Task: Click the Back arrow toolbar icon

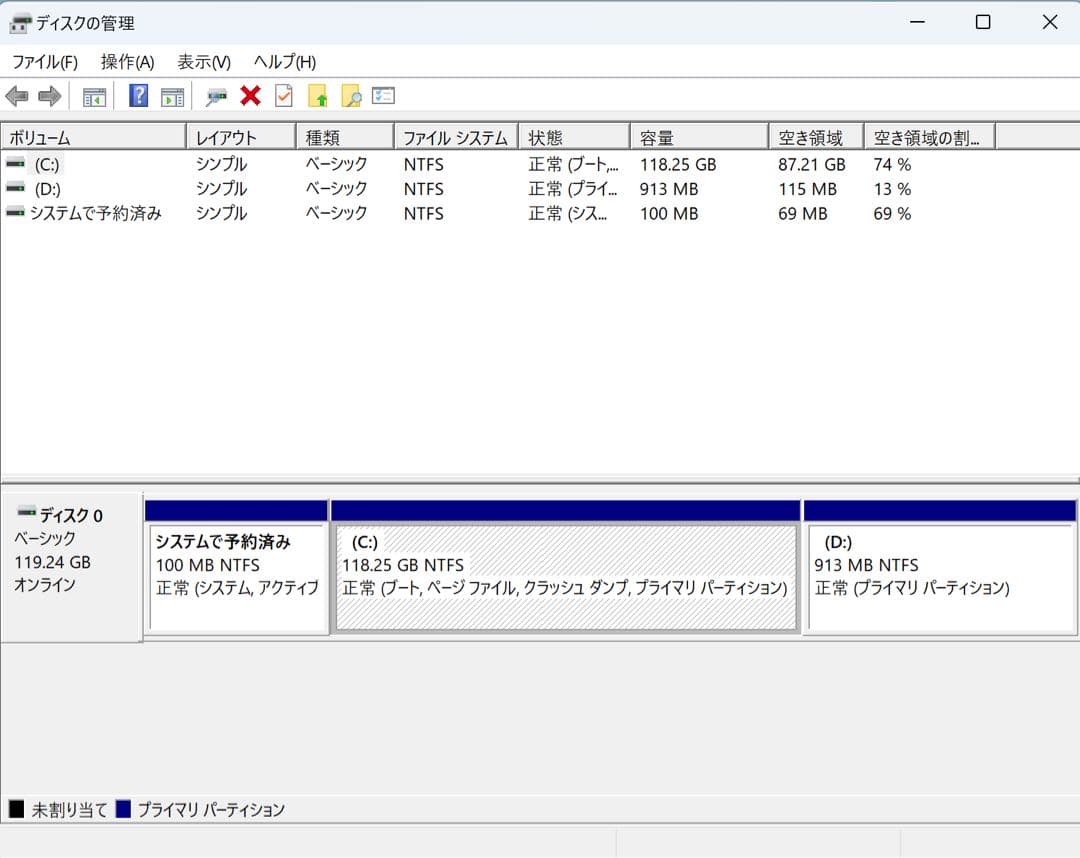Action: point(17,96)
